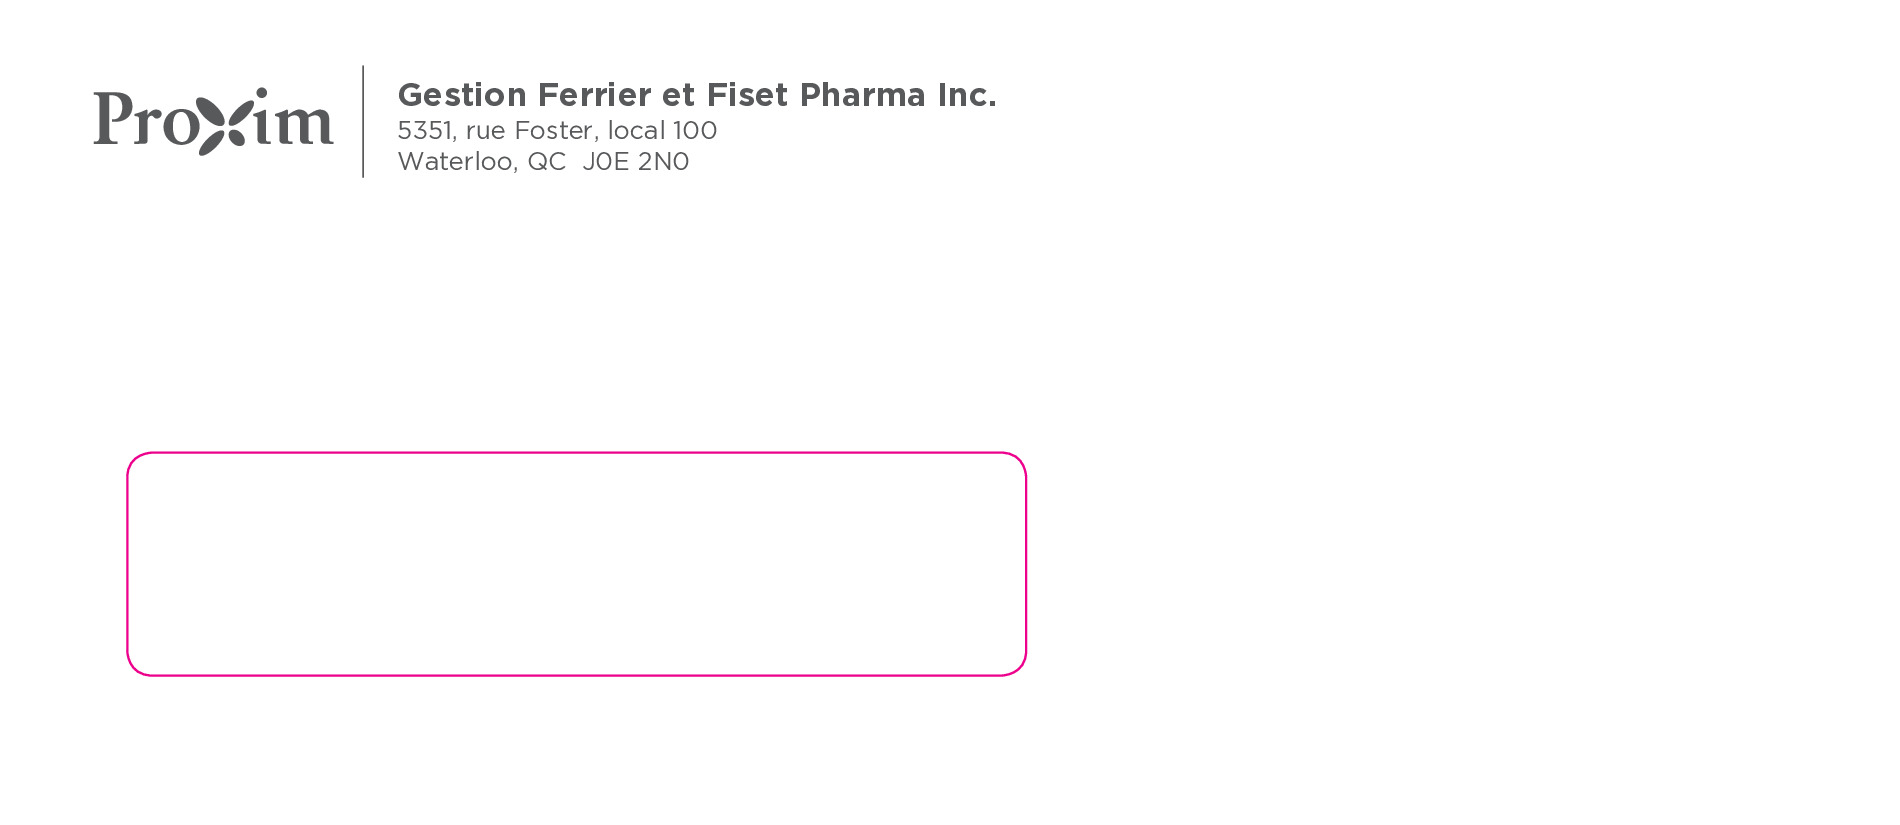This screenshot has height=825, width=1900.
Task: Select the pink rounded rectangle top border
Action: pos(576,453)
